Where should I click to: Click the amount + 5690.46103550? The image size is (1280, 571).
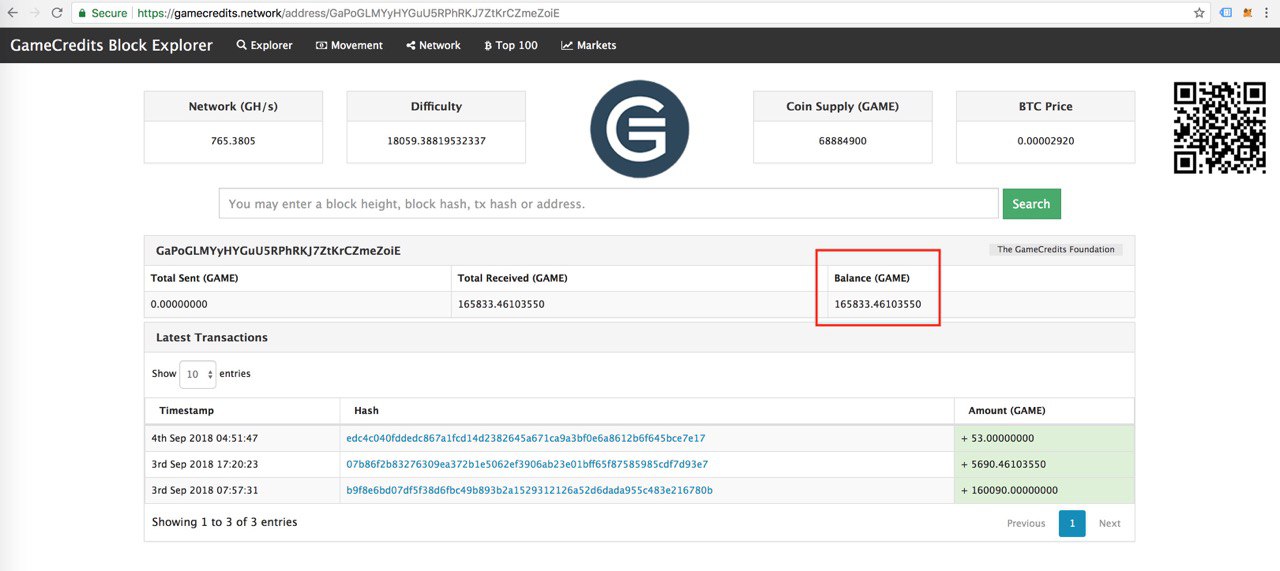pos(1005,464)
